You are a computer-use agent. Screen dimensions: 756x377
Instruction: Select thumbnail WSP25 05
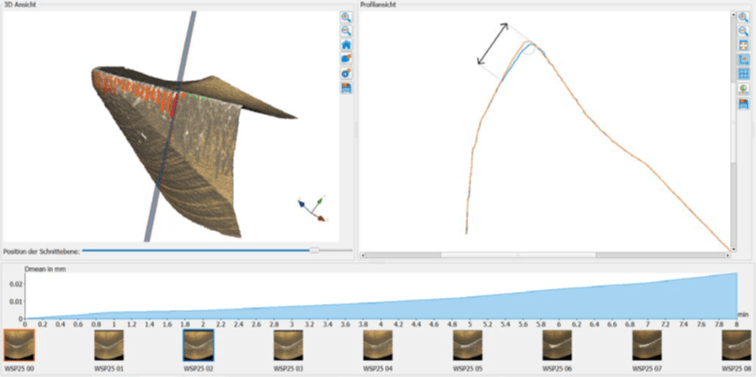tap(467, 345)
